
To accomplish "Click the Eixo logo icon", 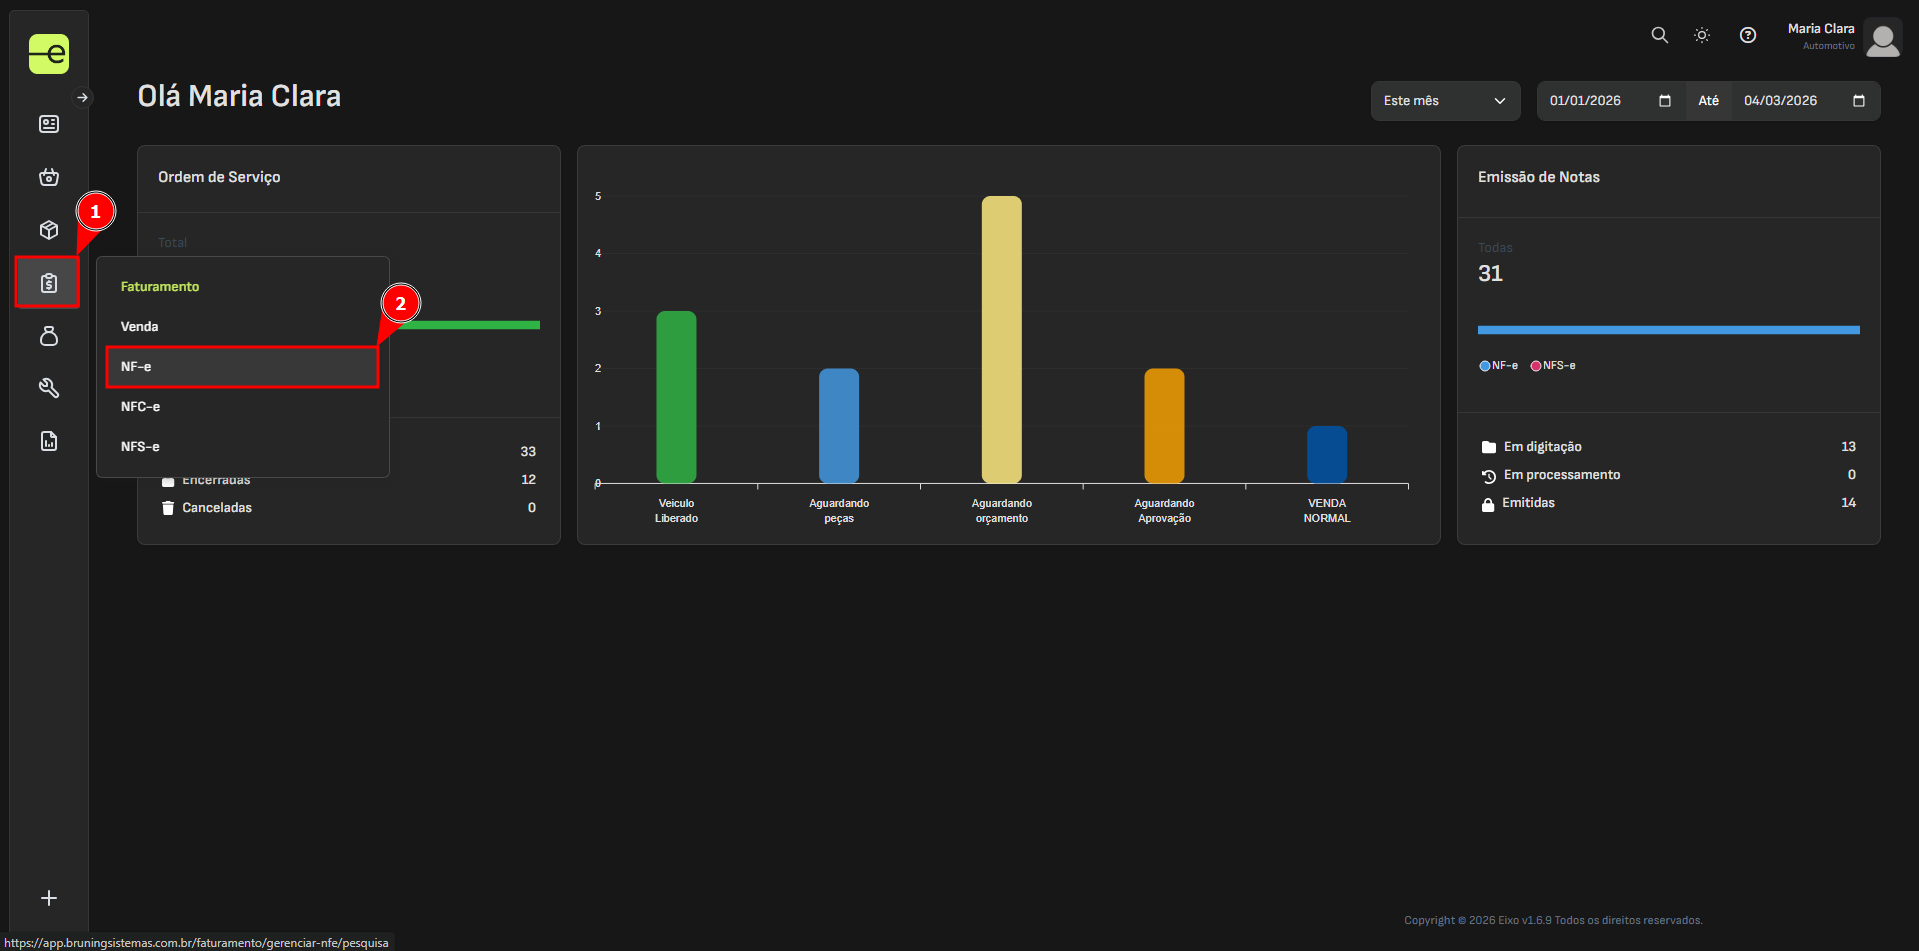I will [48, 54].
